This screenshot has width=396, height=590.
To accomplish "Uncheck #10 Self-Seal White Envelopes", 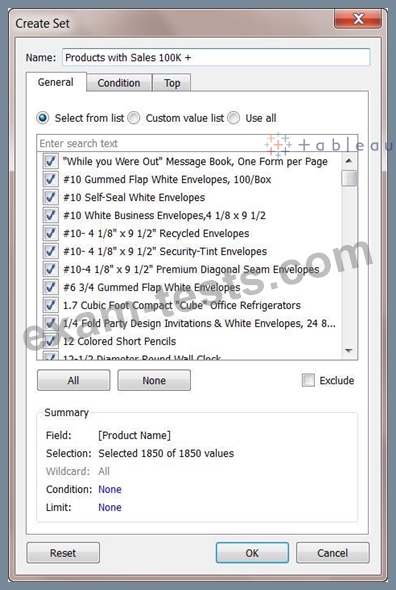I will (50, 197).
